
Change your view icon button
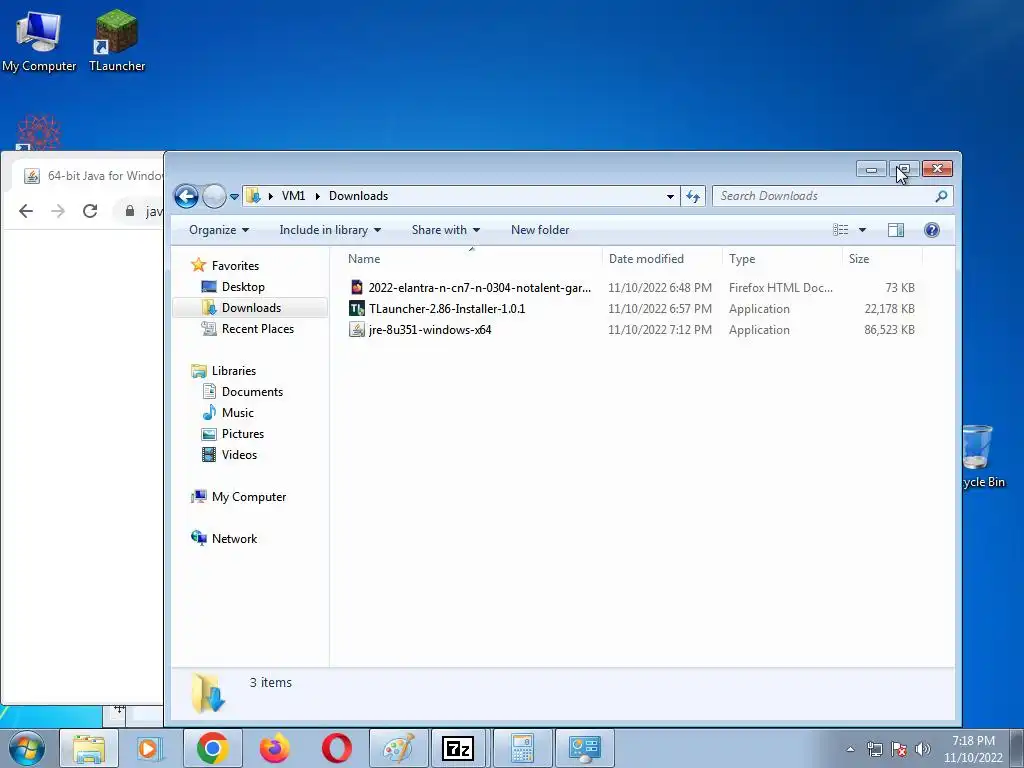pyautogui.click(x=840, y=230)
